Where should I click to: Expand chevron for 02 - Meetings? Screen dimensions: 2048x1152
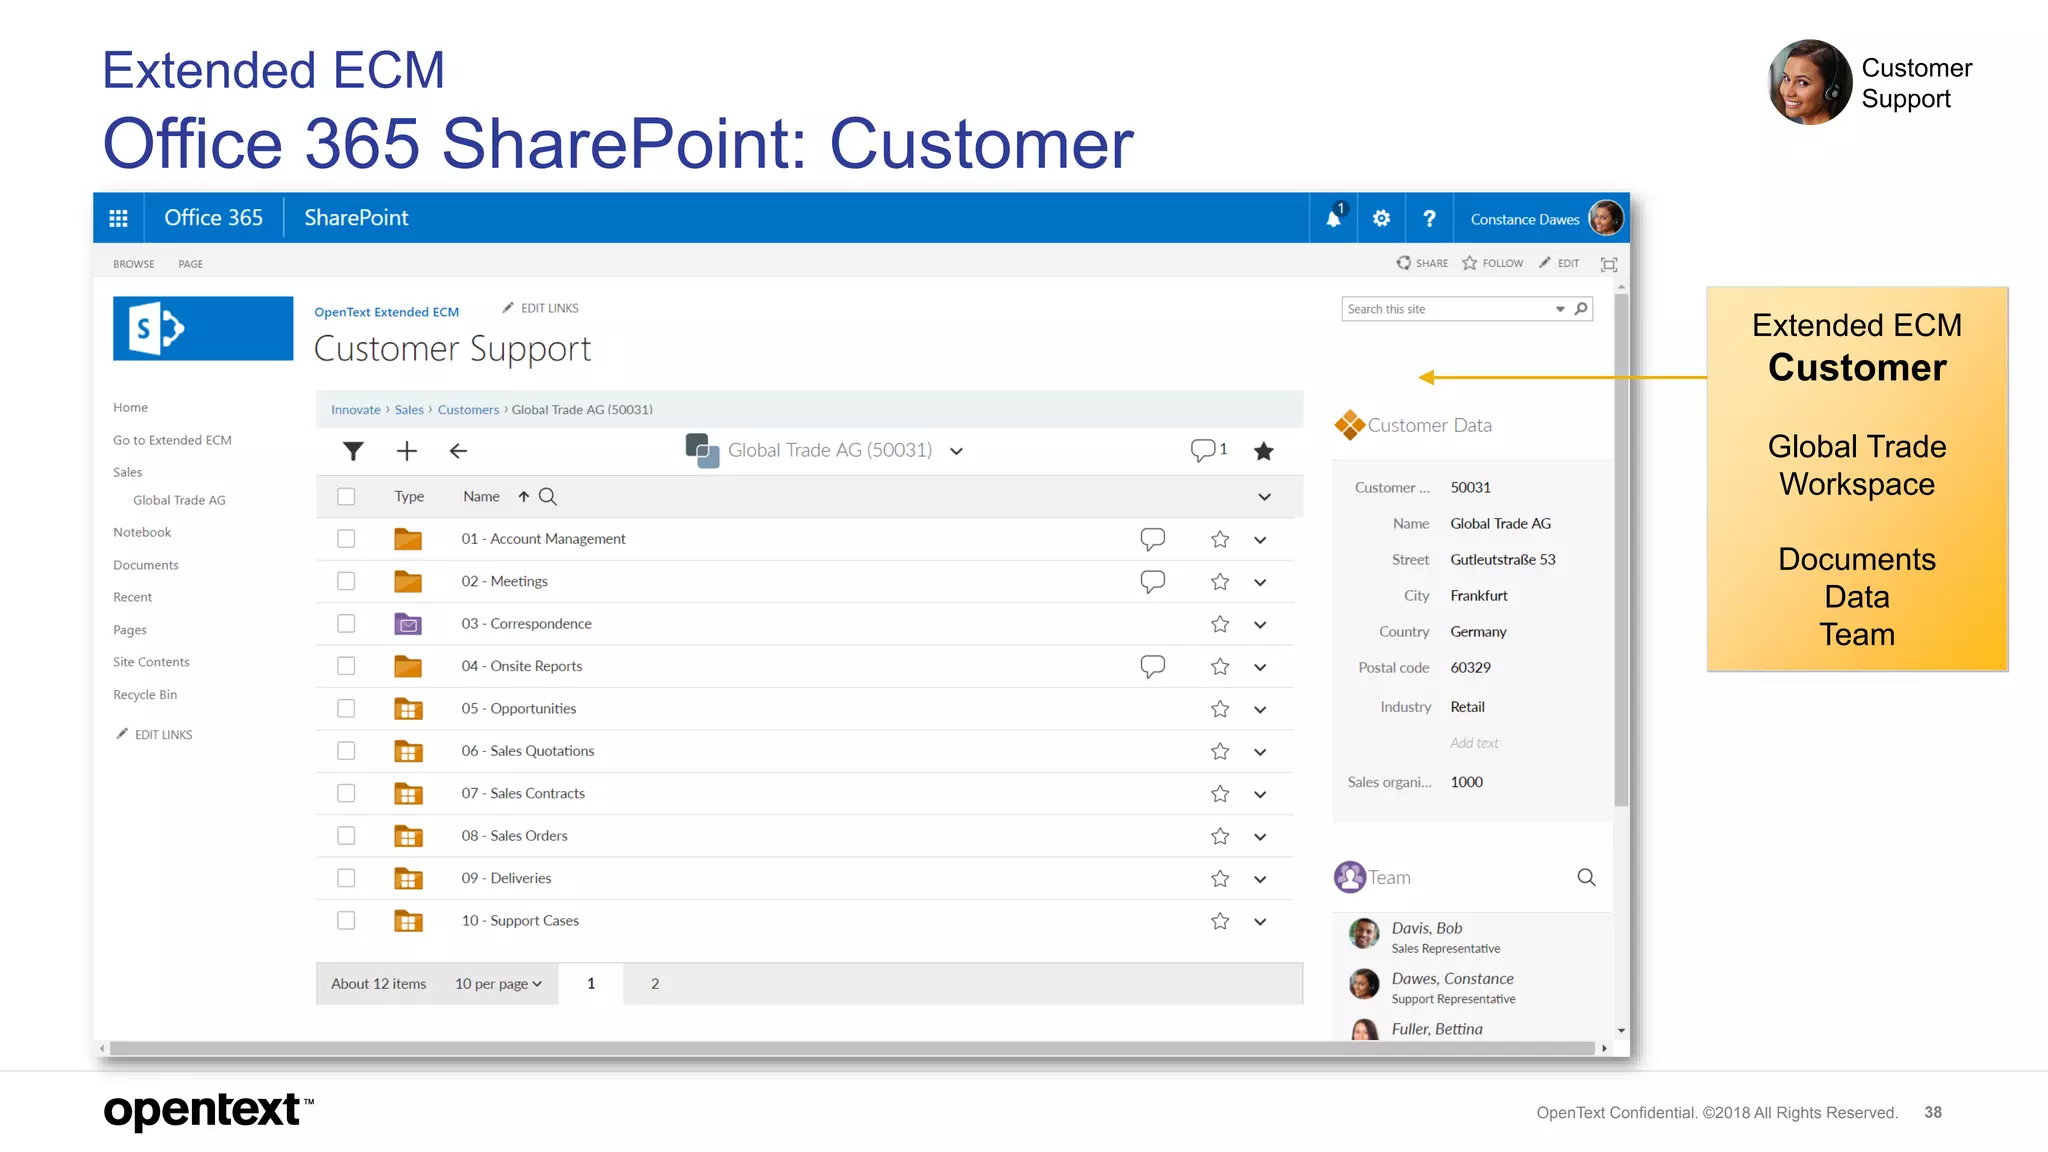[x=1260, y=582]
